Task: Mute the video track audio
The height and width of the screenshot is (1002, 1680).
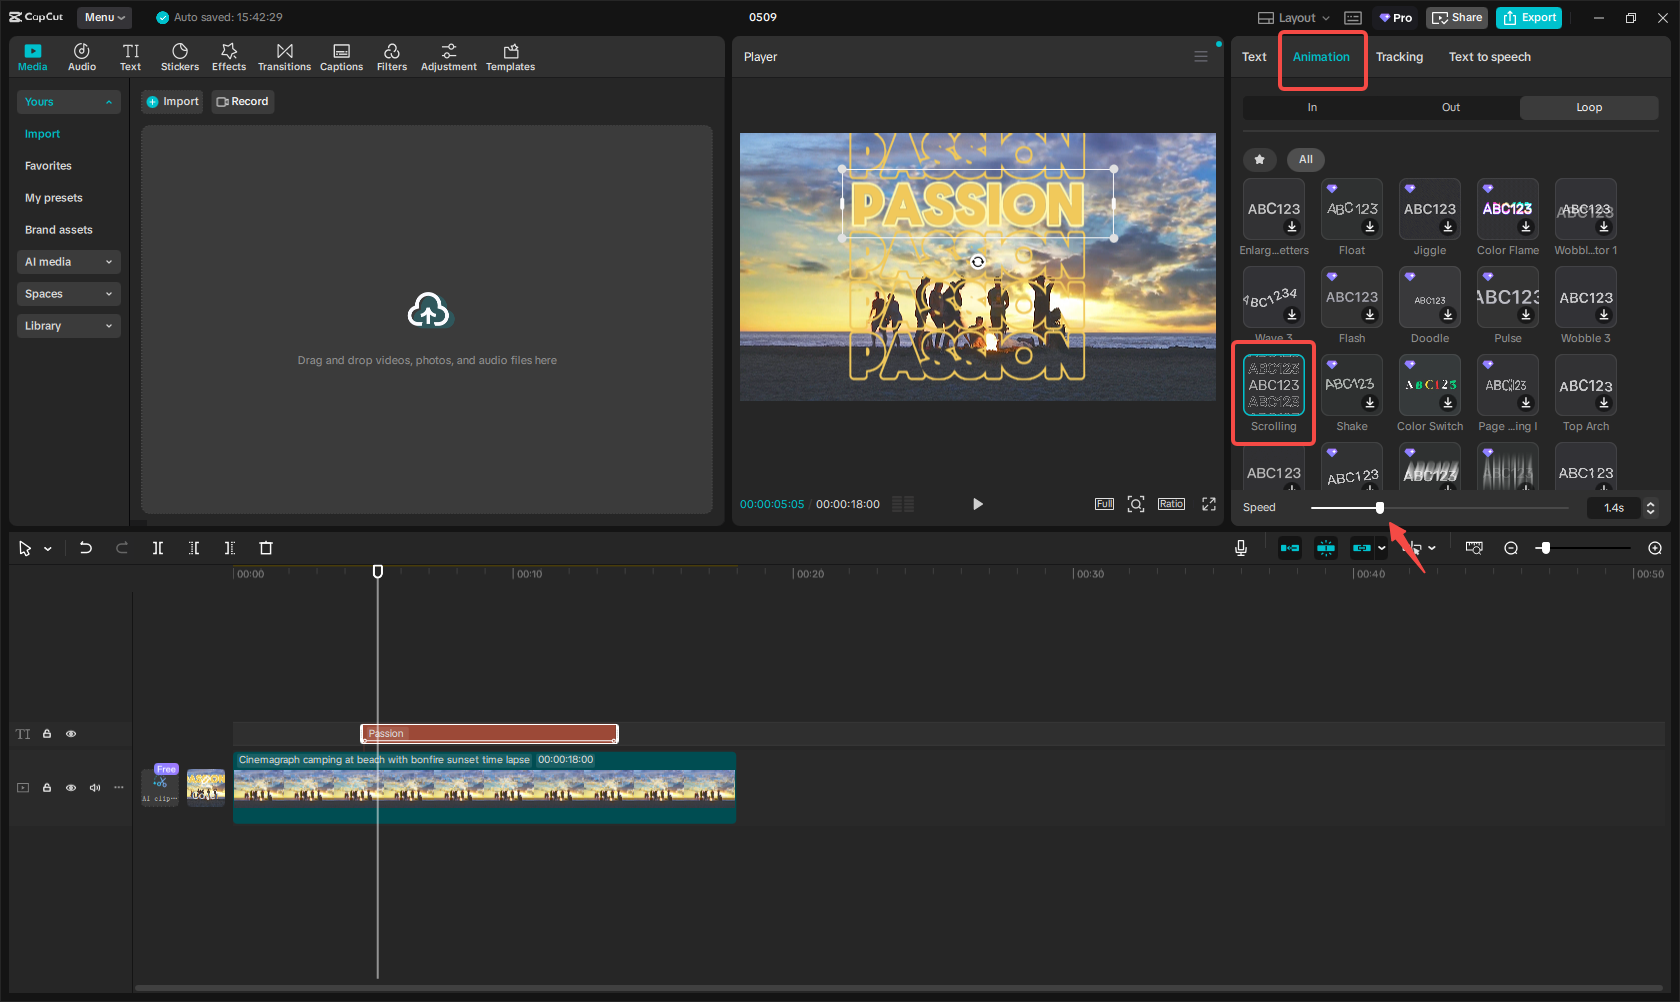Action: [x=95, y=788]
